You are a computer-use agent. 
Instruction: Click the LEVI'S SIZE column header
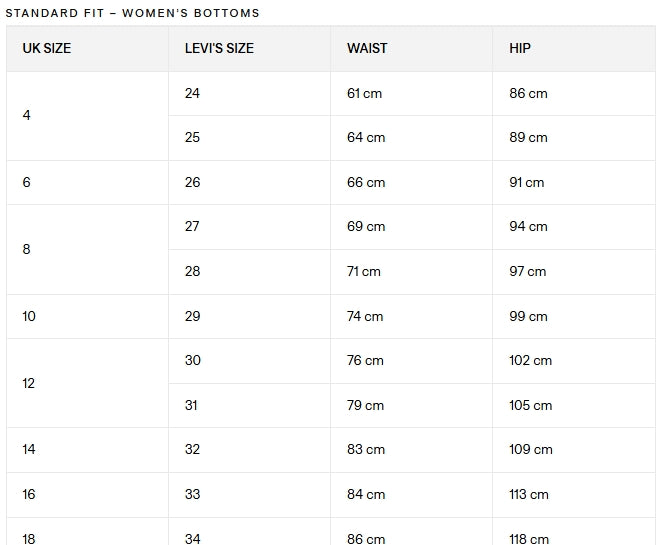(x=219, y=48)
